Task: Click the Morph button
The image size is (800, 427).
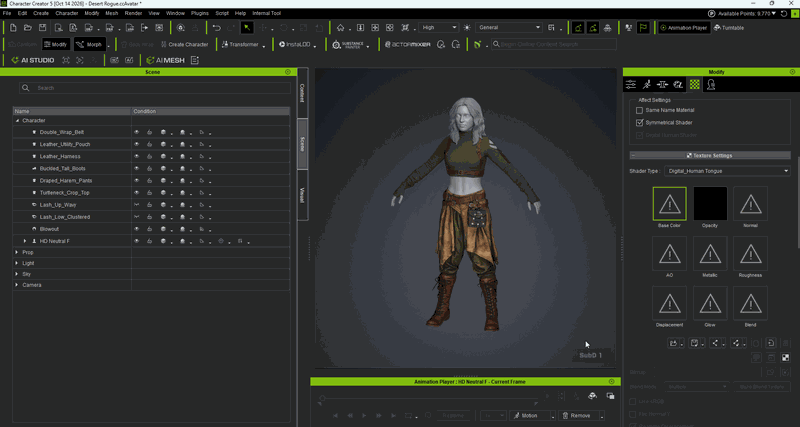Action: coord(90,44)
